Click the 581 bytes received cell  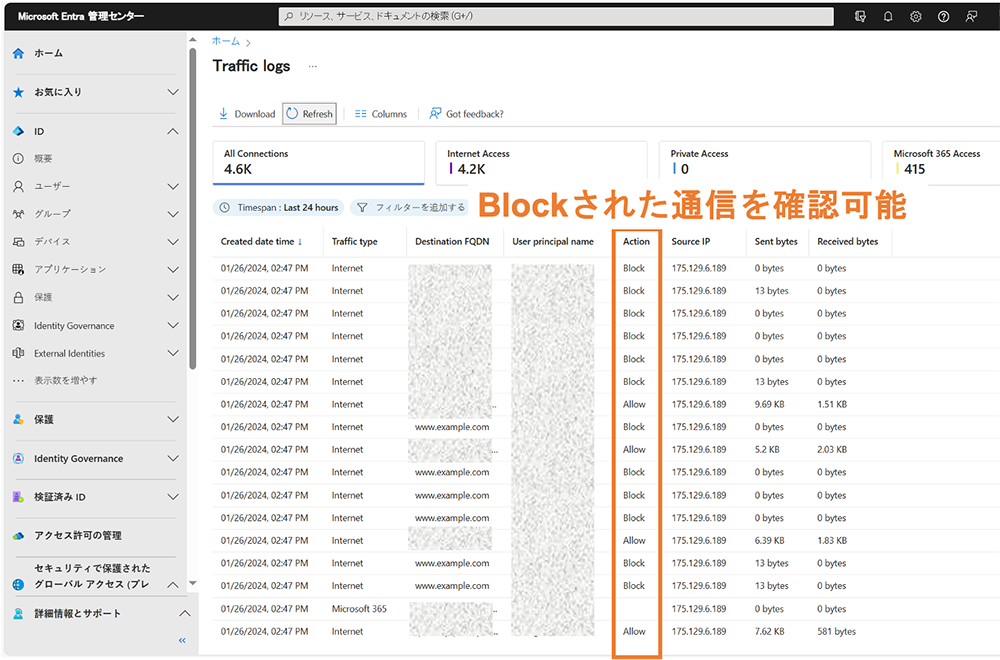[x=837, y=632]
